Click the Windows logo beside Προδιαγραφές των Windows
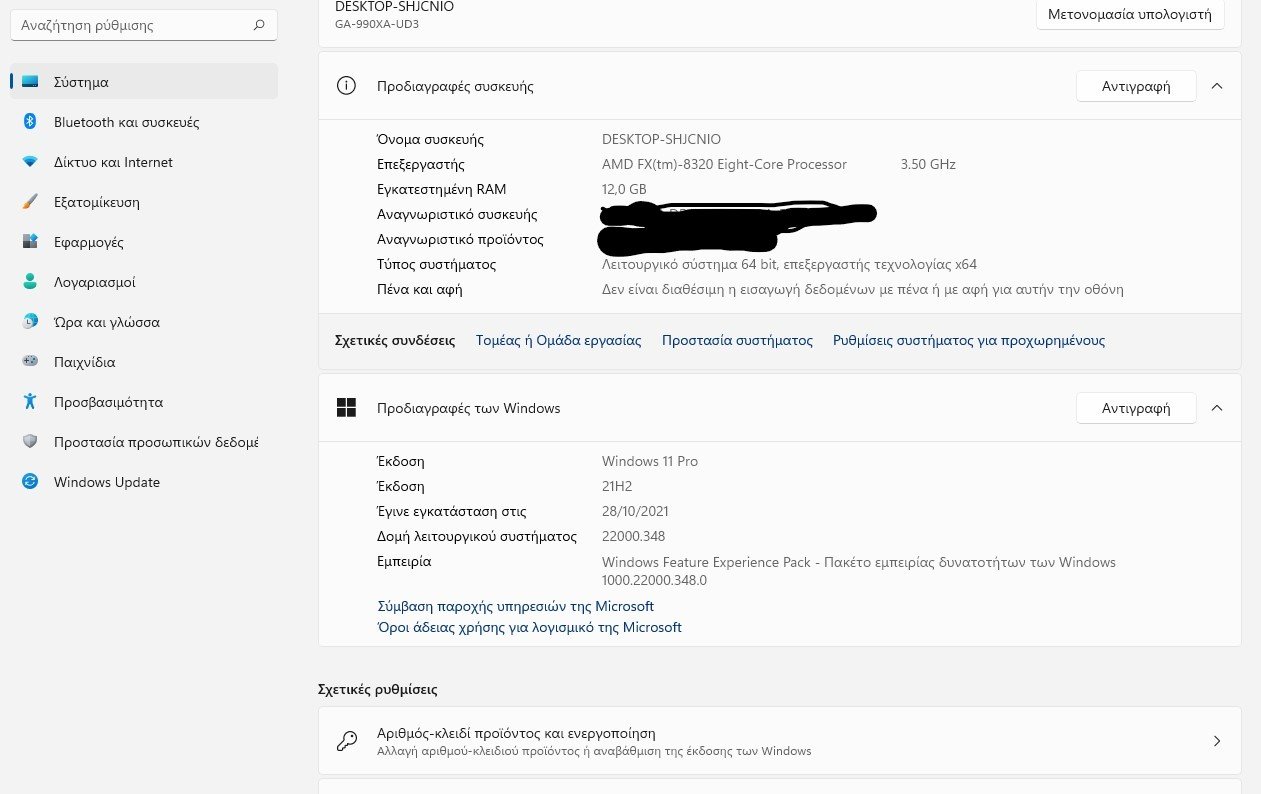This screenshot has width=1261, height=794. click(346, 408)
